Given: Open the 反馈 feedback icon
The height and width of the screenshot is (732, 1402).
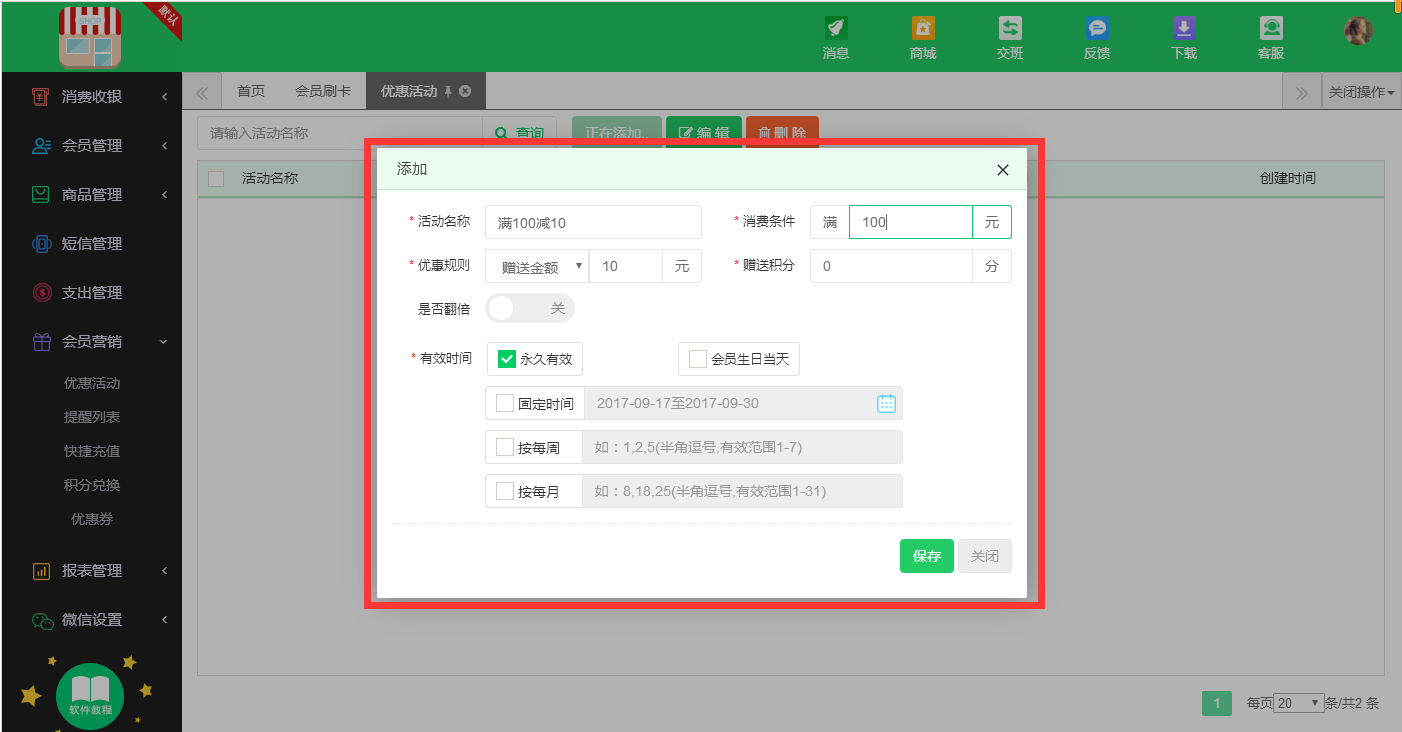Looking at the screenshot, I should [x=1097, y=28].
